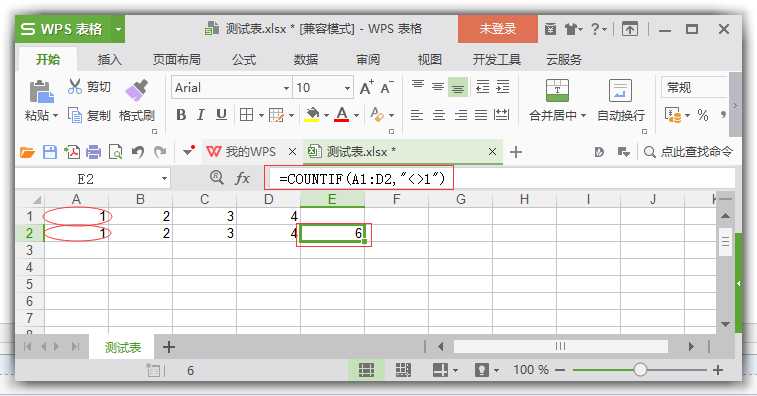757x396 pixels.
Task: Open the 数据 ribbon tab
Action: [306, 59]
